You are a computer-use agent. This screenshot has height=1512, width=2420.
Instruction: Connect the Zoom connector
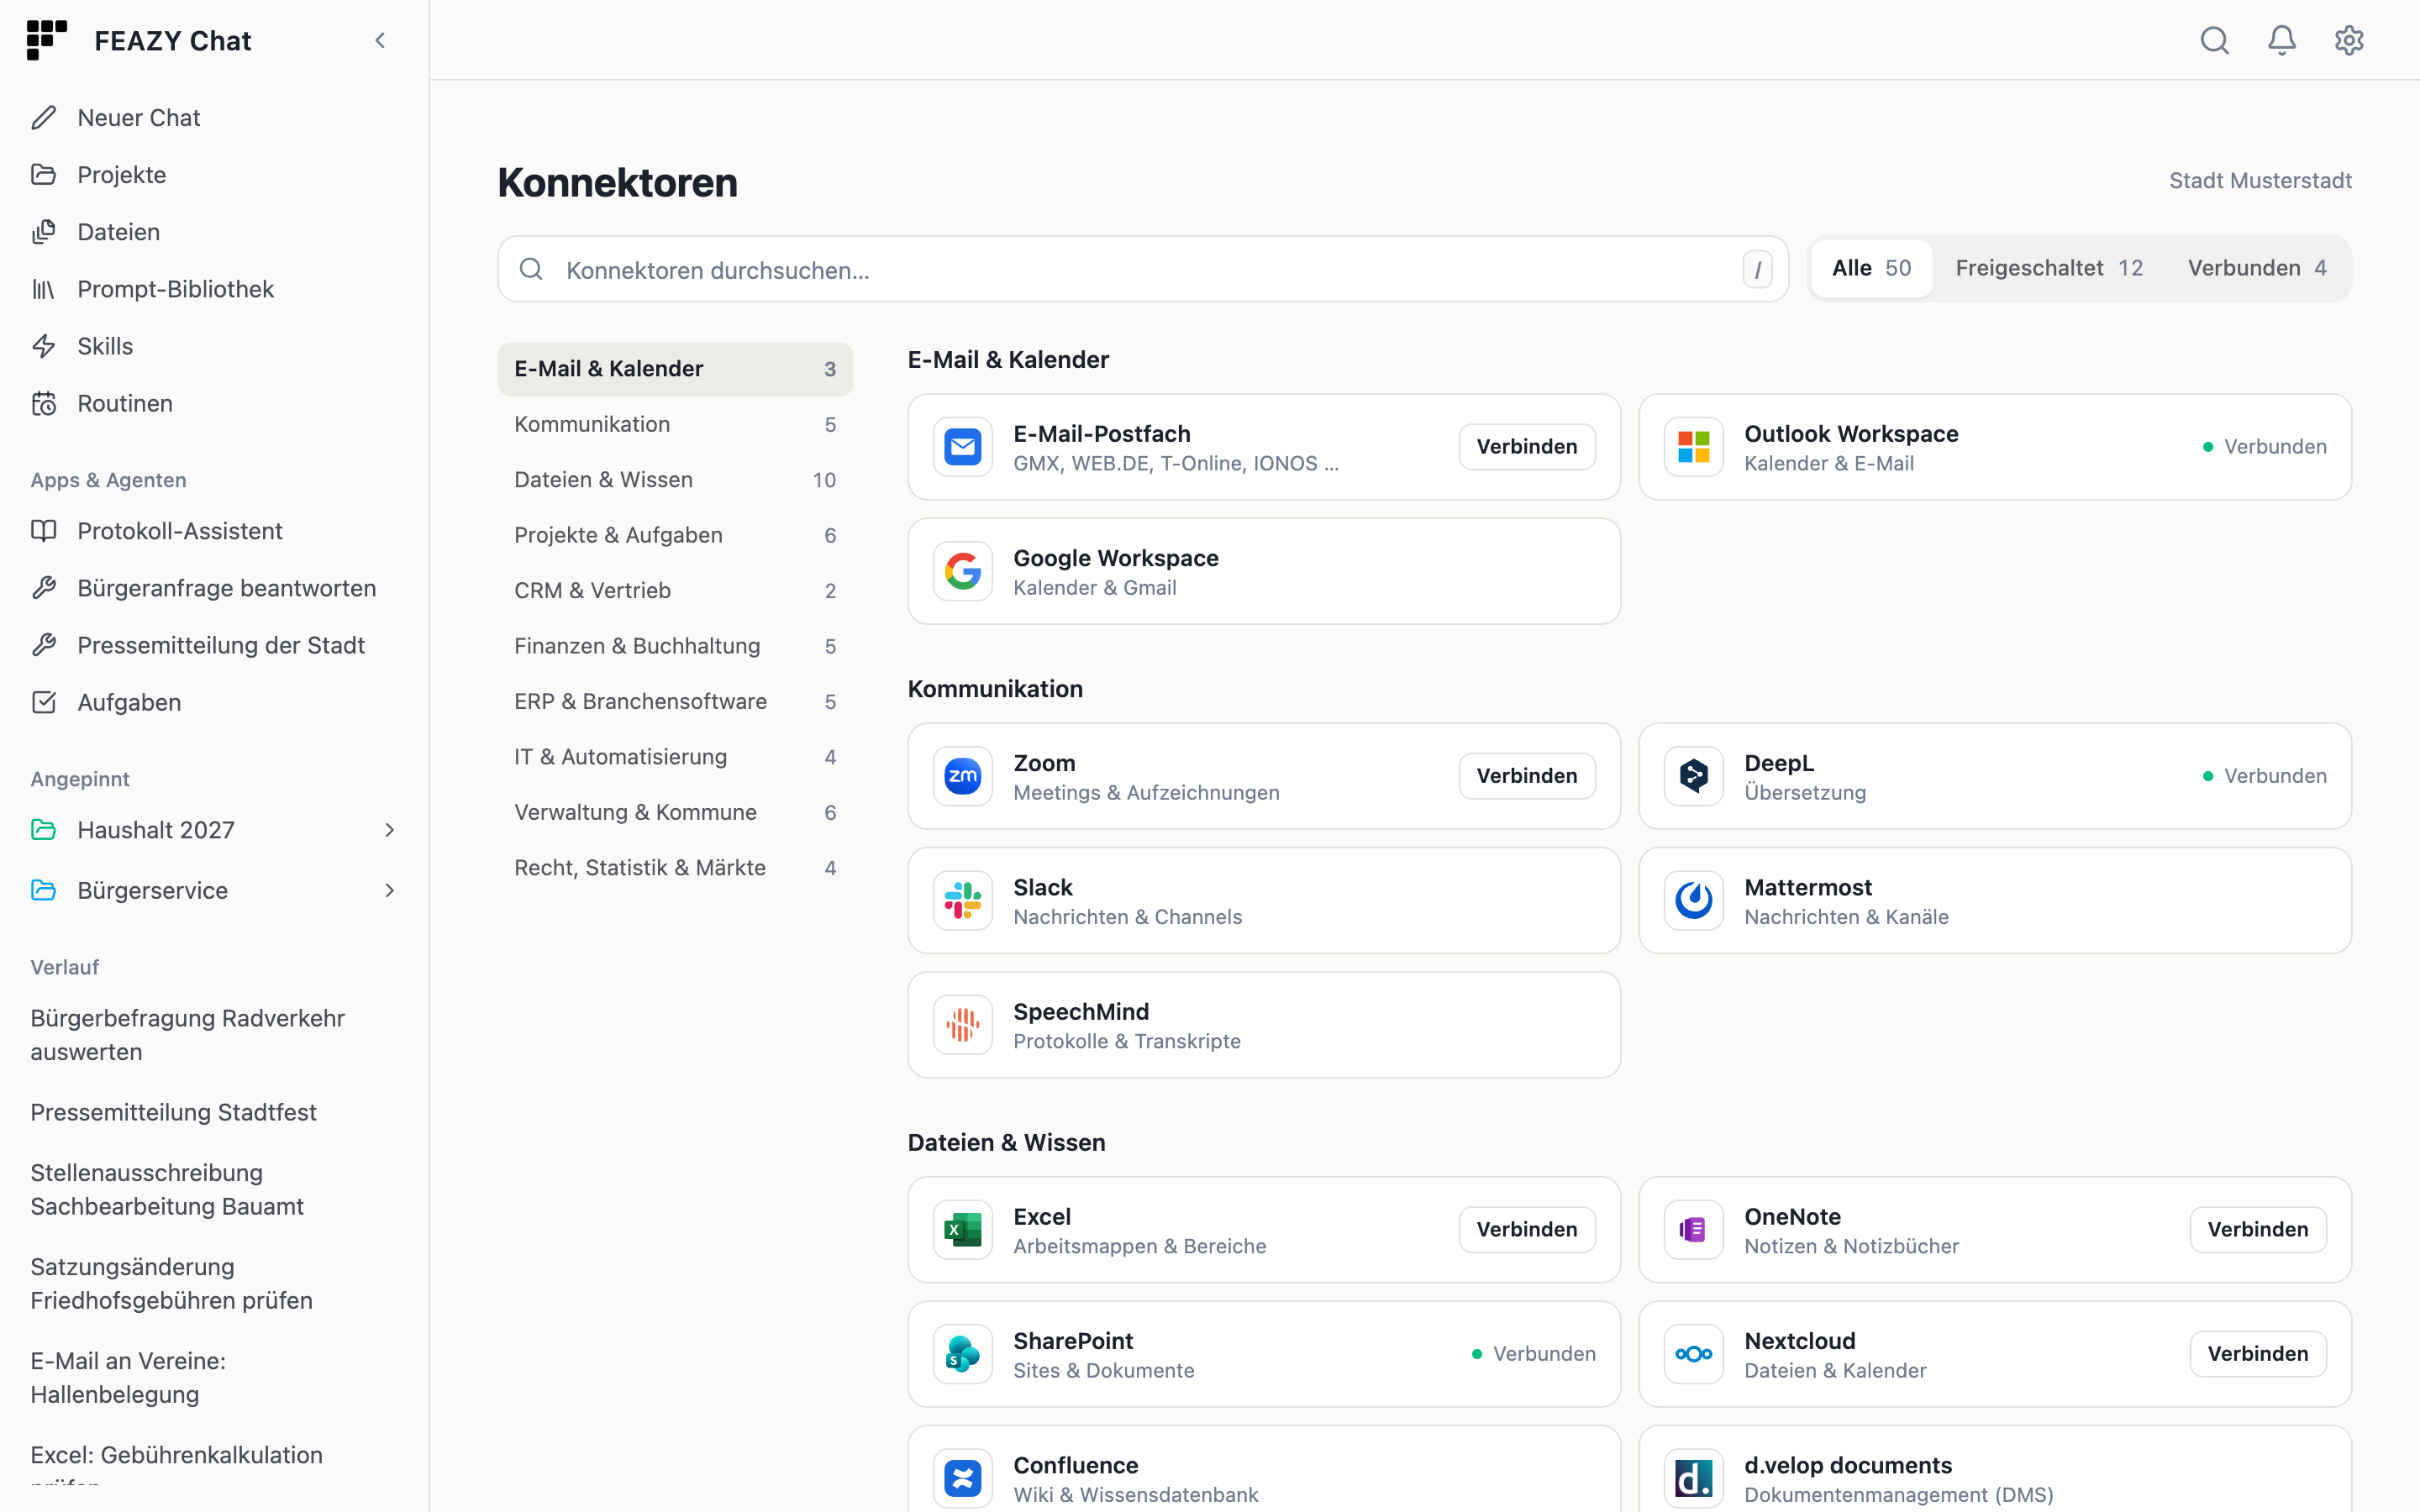coord(1526,775)
